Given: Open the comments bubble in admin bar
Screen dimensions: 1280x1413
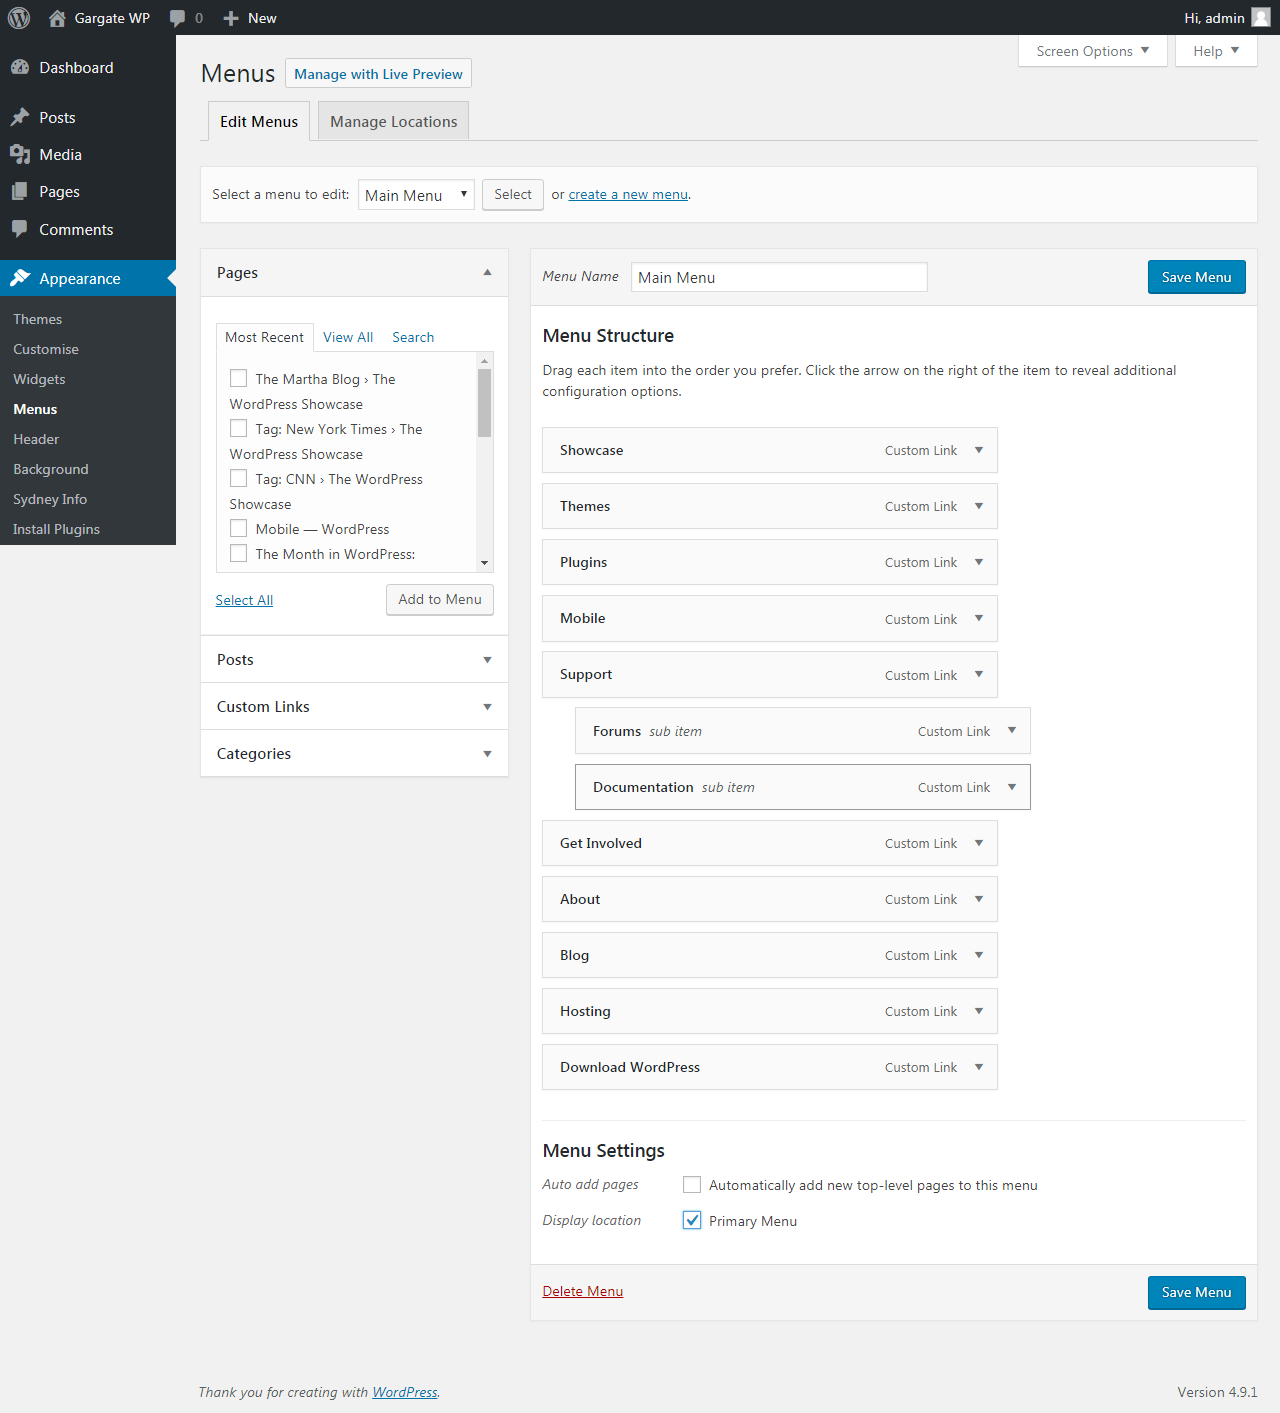Looking at the screenshot, I should (178, 18).
